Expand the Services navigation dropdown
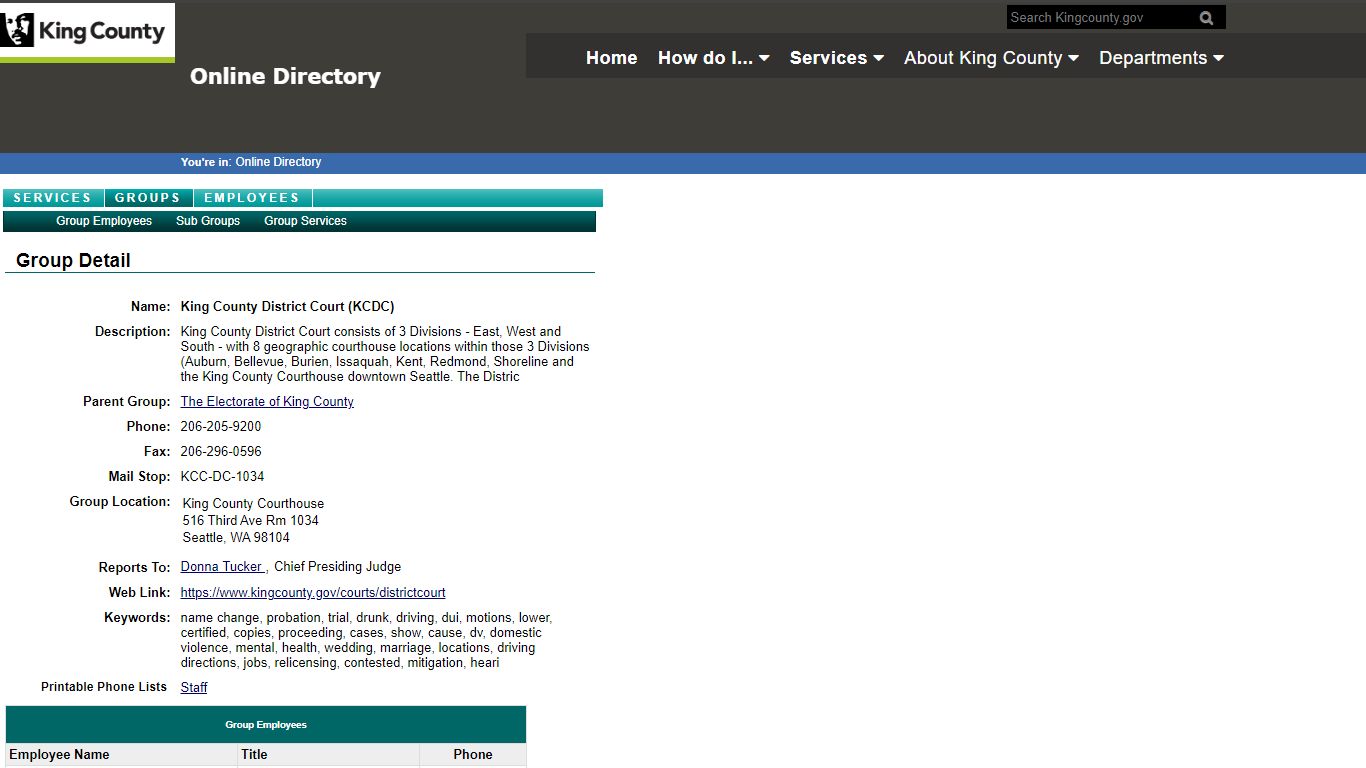 [836, 58]
